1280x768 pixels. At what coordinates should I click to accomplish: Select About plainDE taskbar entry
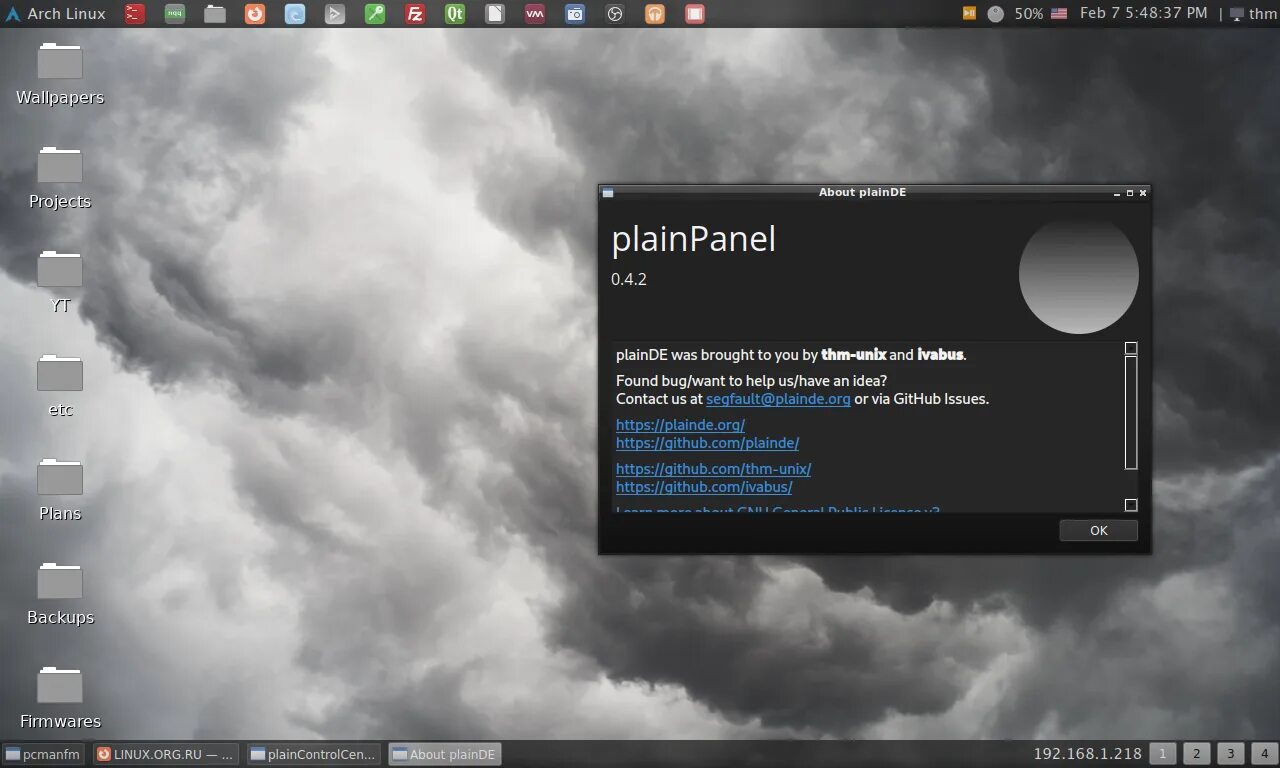click(x=444, y=755)
